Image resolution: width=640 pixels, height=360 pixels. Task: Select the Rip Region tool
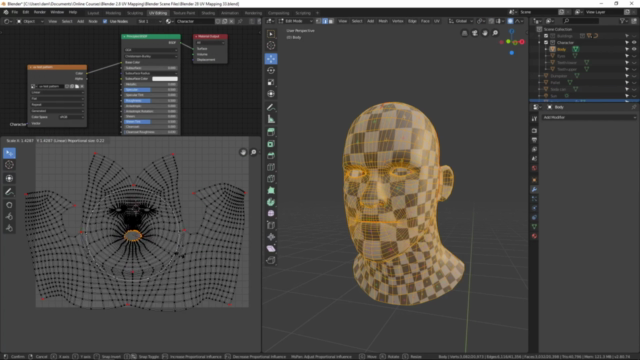click(x=271, y=260)
